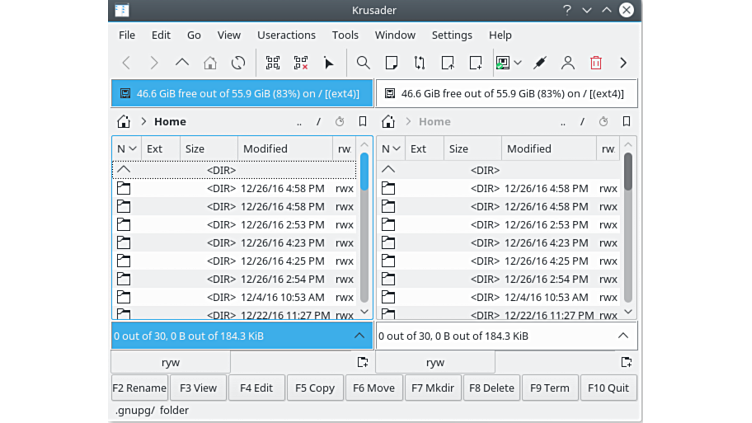The width and height of the screenshot is (752, 423).
Task: Click the search magnifier toolbar icon
Action: coord(363,63)
